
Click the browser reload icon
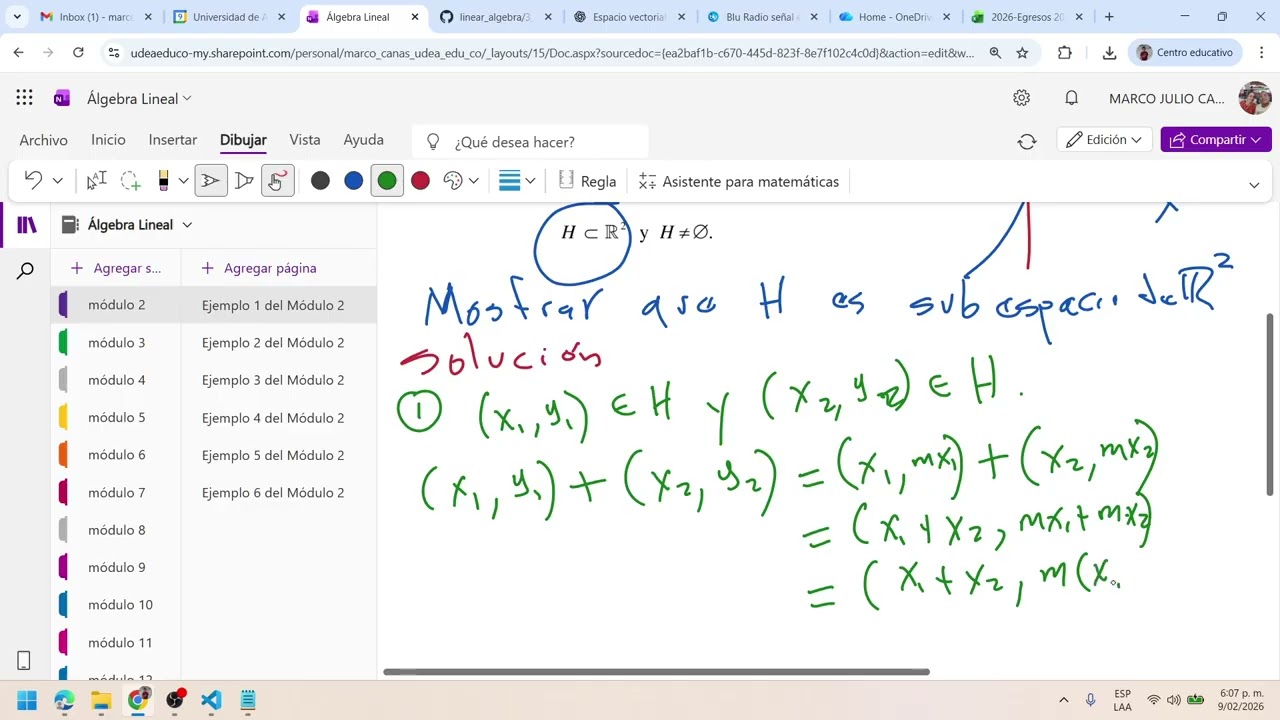point(78,53)
